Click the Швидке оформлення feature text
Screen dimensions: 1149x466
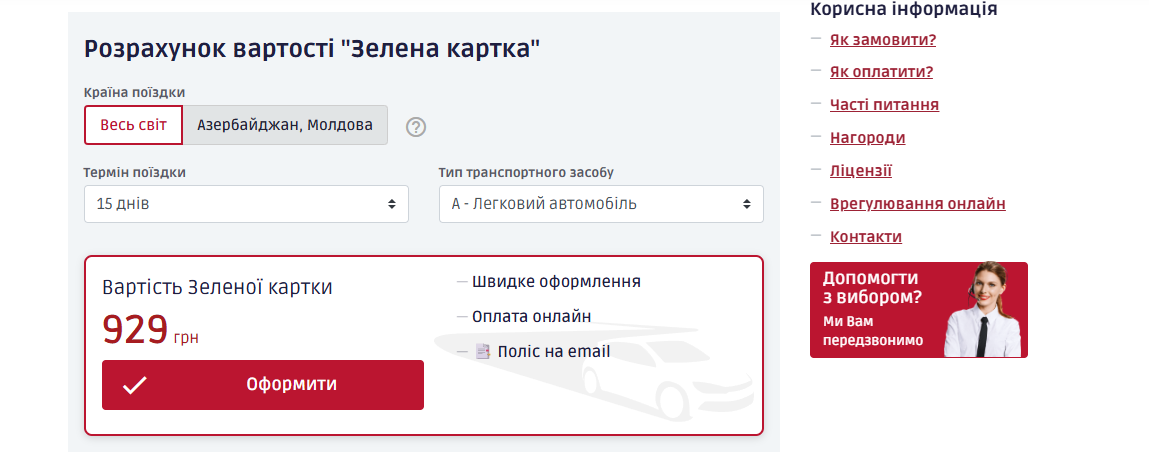click(556, 282)
